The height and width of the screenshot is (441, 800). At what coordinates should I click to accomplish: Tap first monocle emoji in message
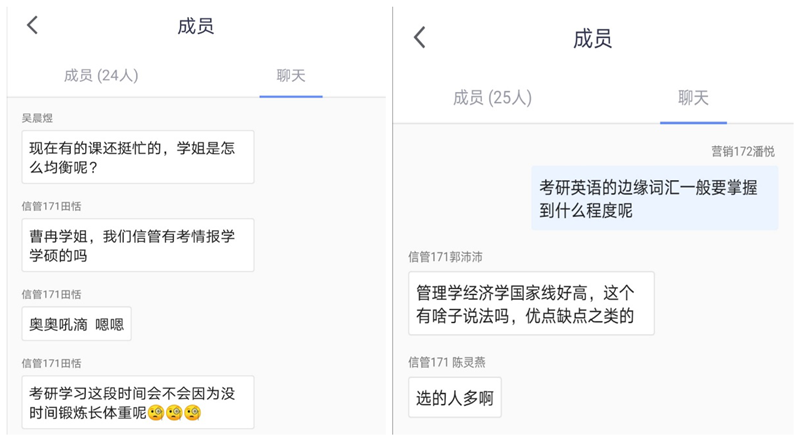(x=156, y=412)
